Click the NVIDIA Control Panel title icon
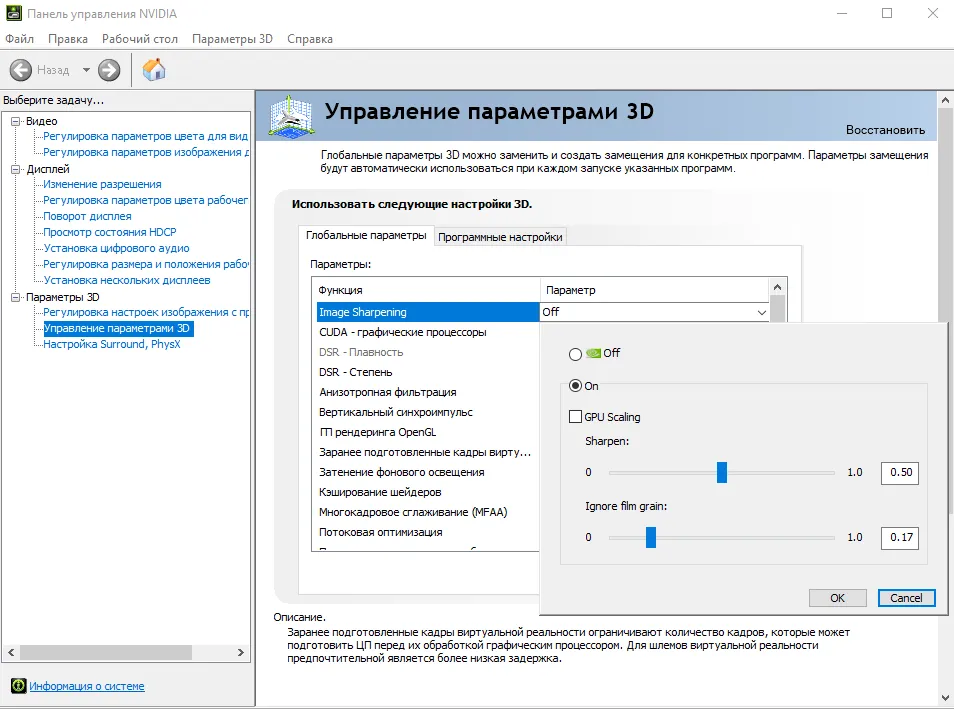This screenshot has width=954, height=709. [13, 13]
